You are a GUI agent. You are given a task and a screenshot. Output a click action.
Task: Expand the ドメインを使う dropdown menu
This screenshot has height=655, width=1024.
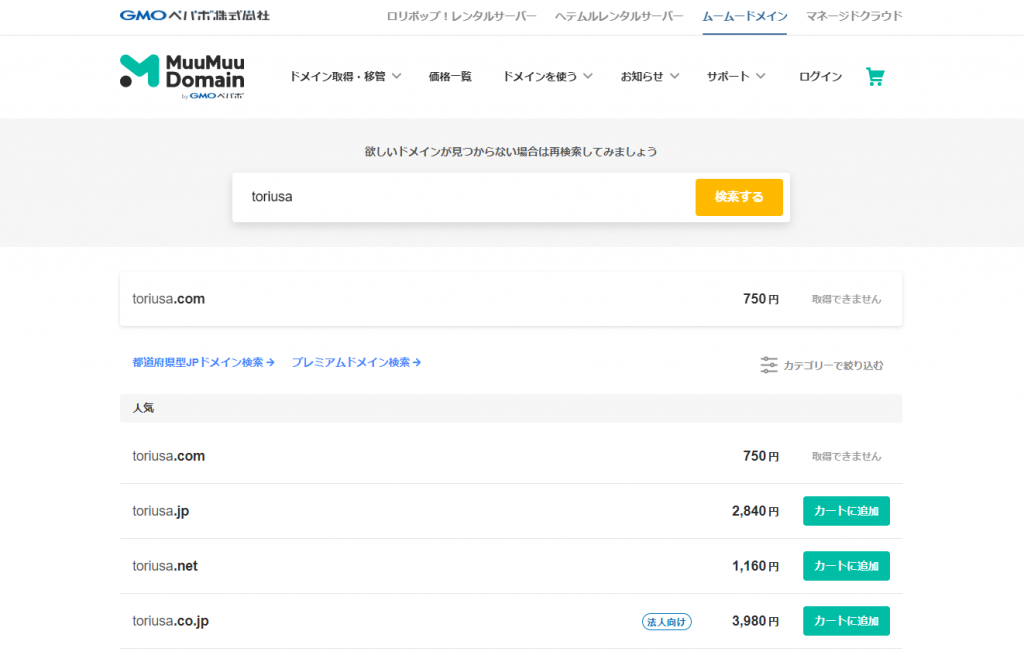(x=547, y=76)
